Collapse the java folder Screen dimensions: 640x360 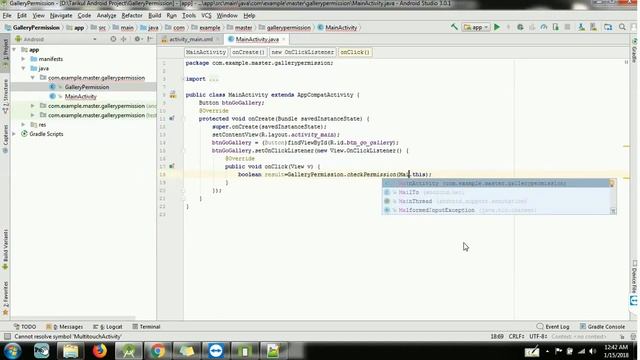tap(23, 68)
